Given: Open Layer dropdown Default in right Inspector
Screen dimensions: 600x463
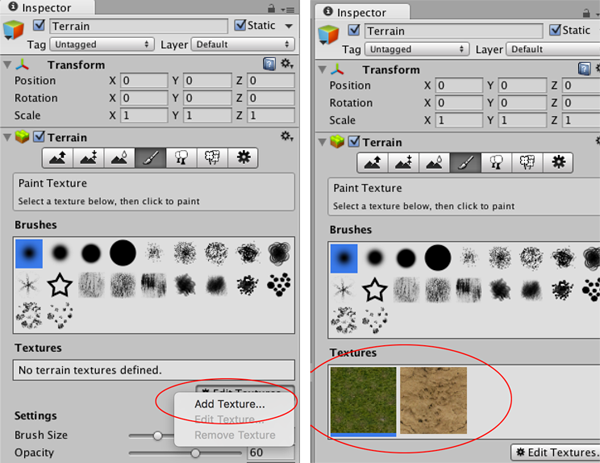Looking at the screenshot, I should [x=553, y=49].
